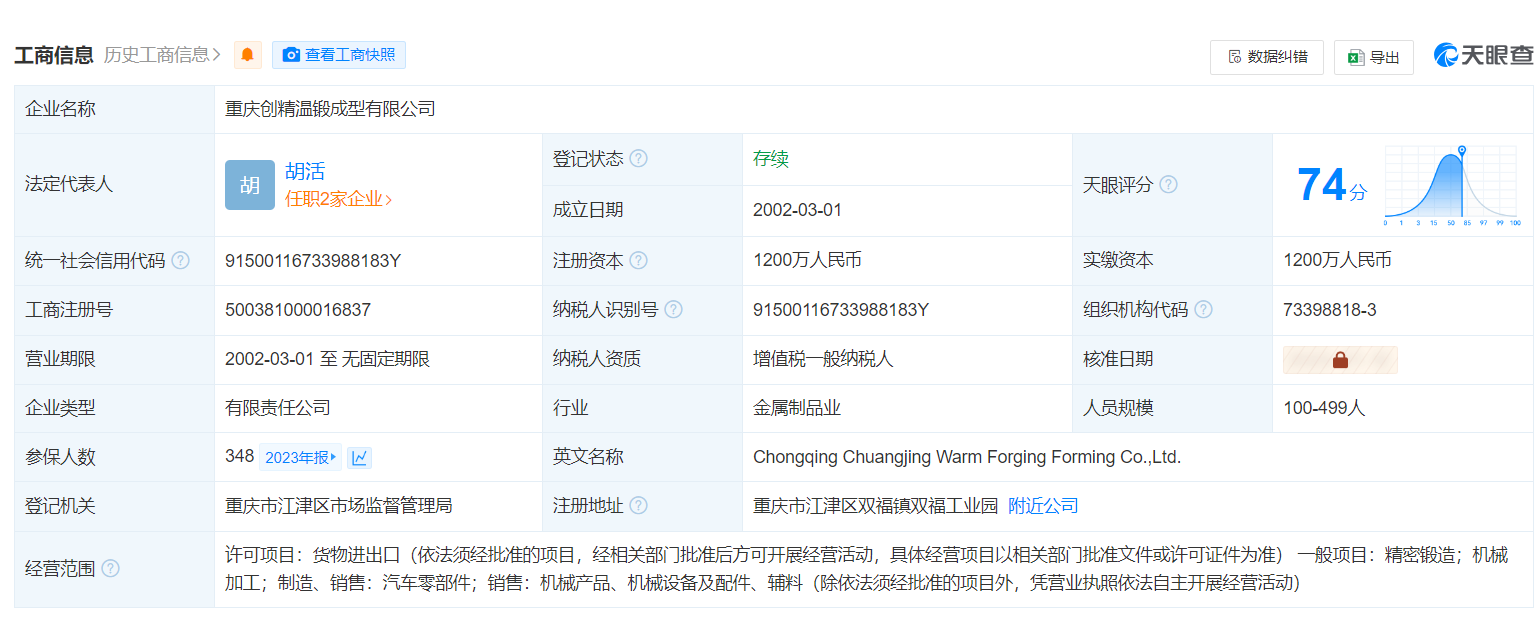1537x622 pixels.
Task: Click the 74分 score value
Action: pyautogui.click(x=1331, y=186)
